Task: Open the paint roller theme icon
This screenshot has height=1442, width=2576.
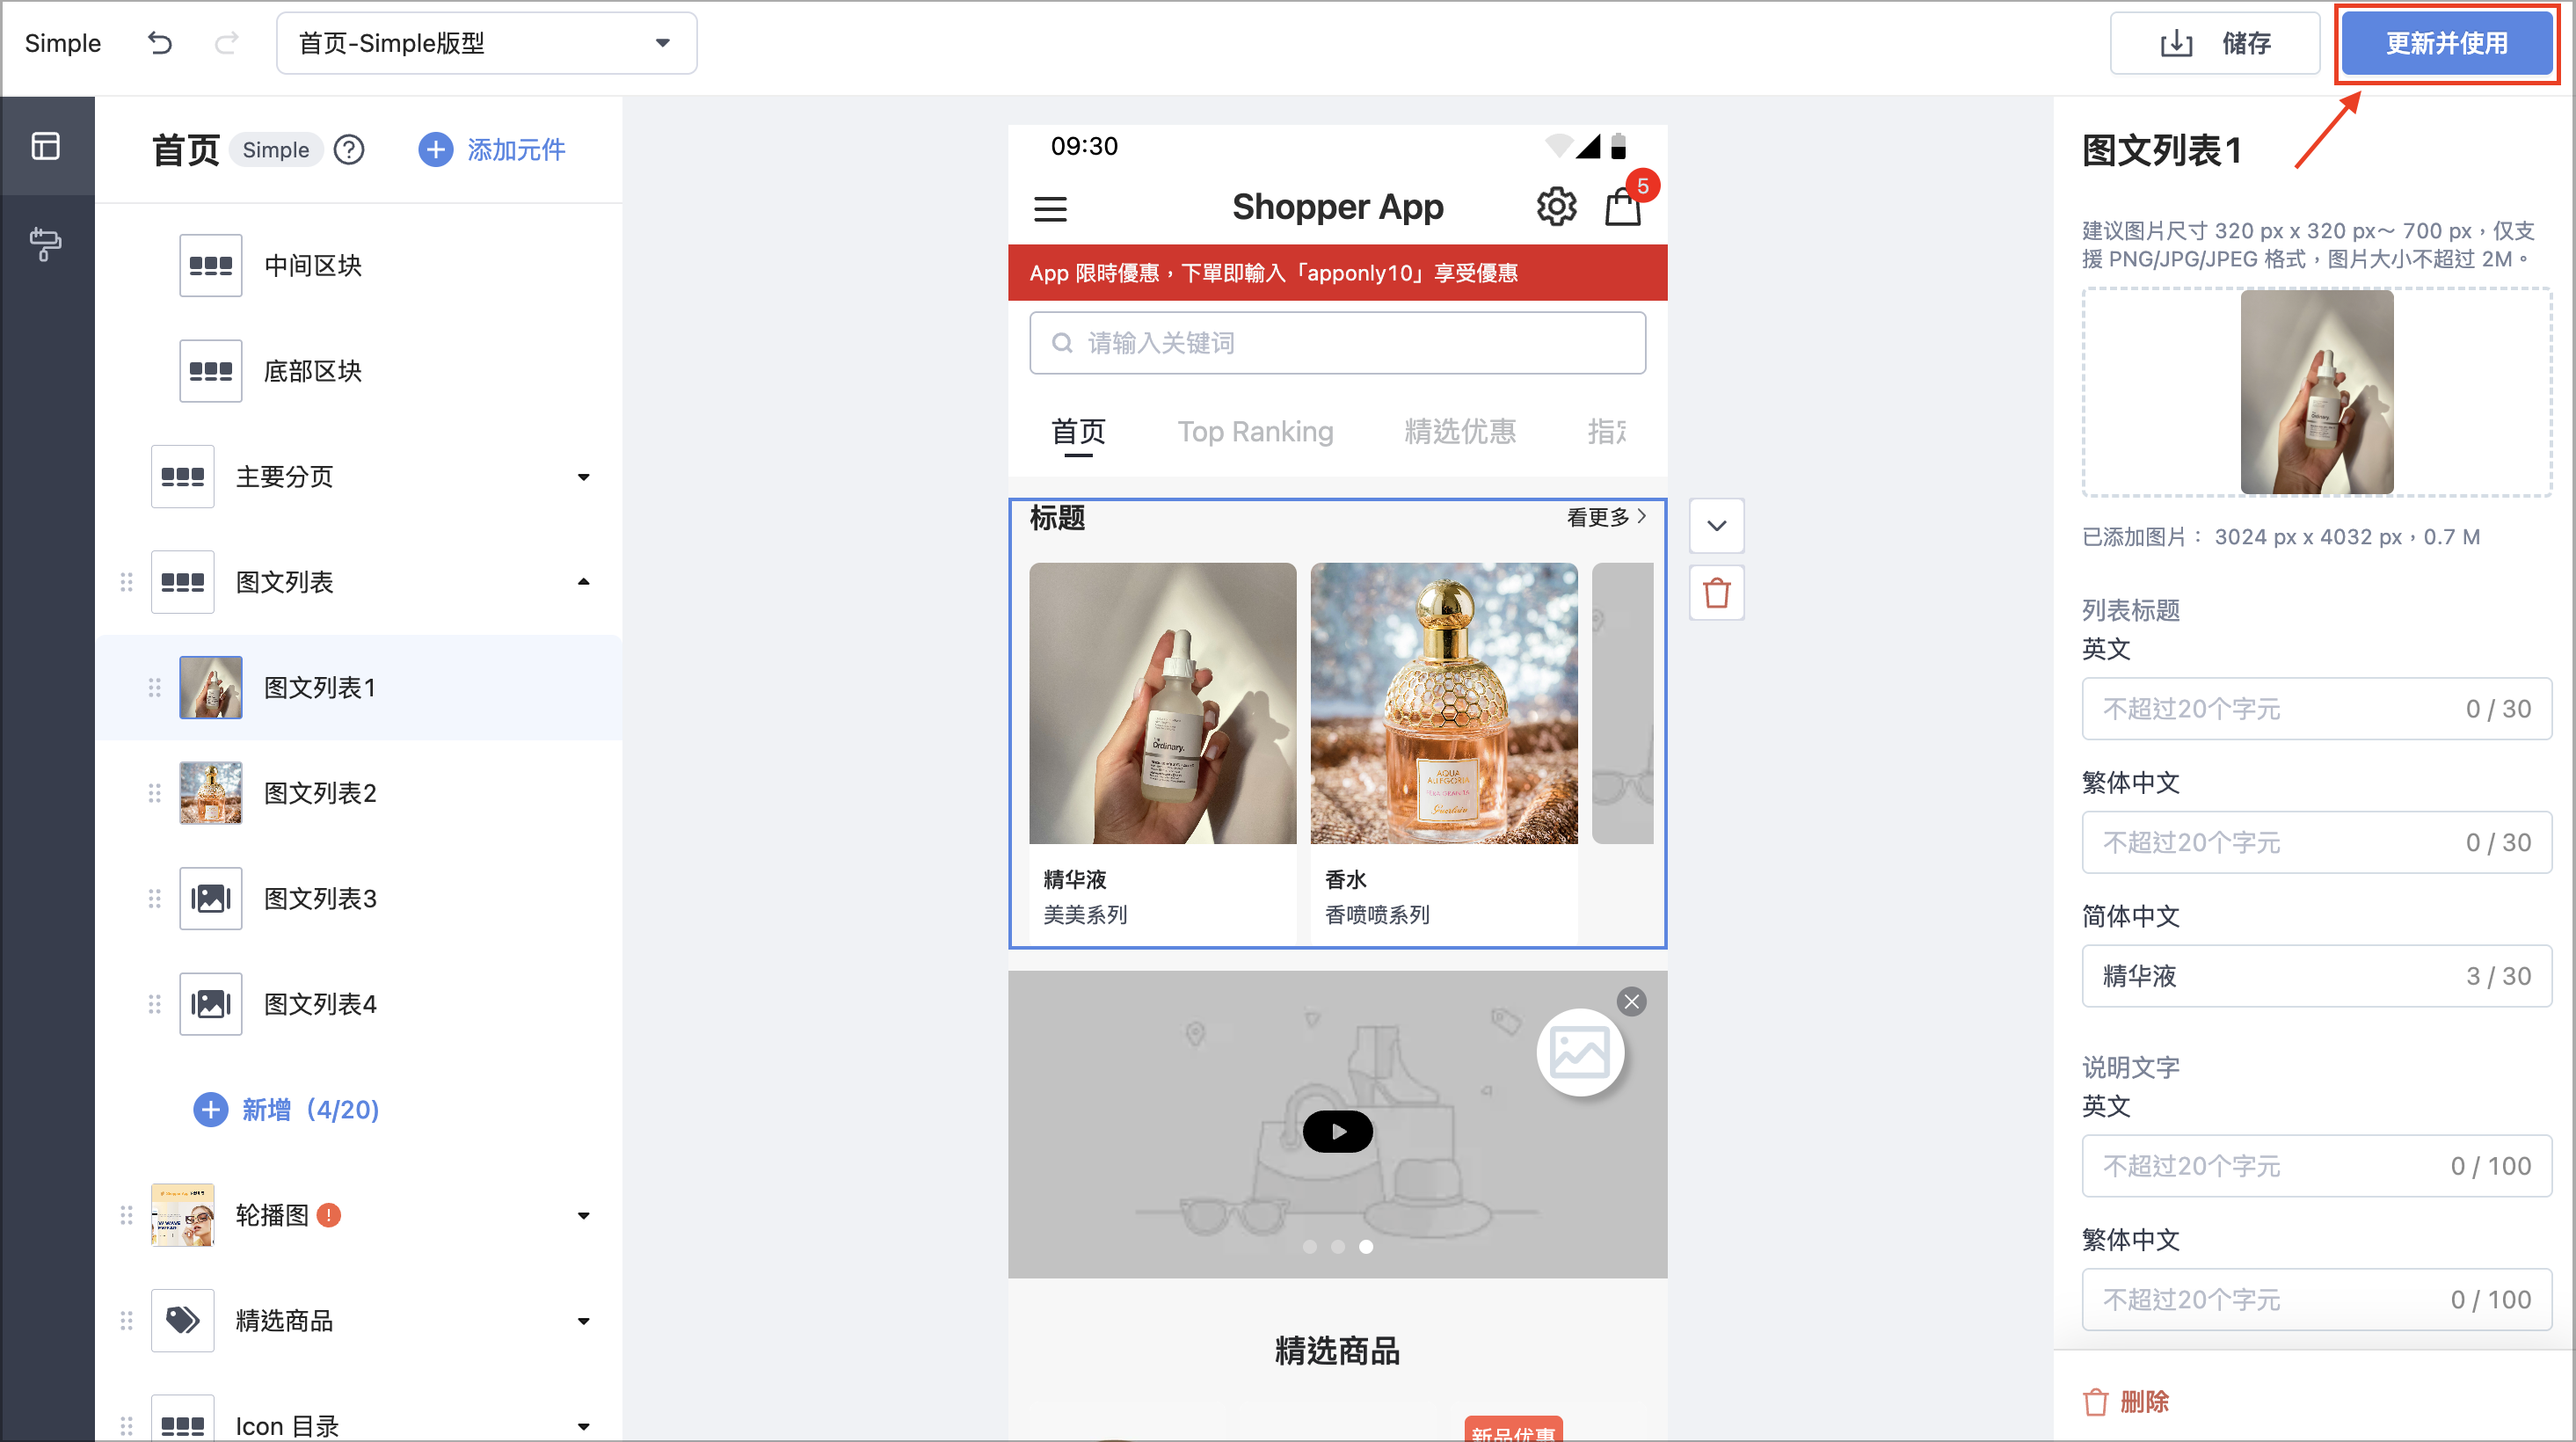Action: [x=46, y=243]
